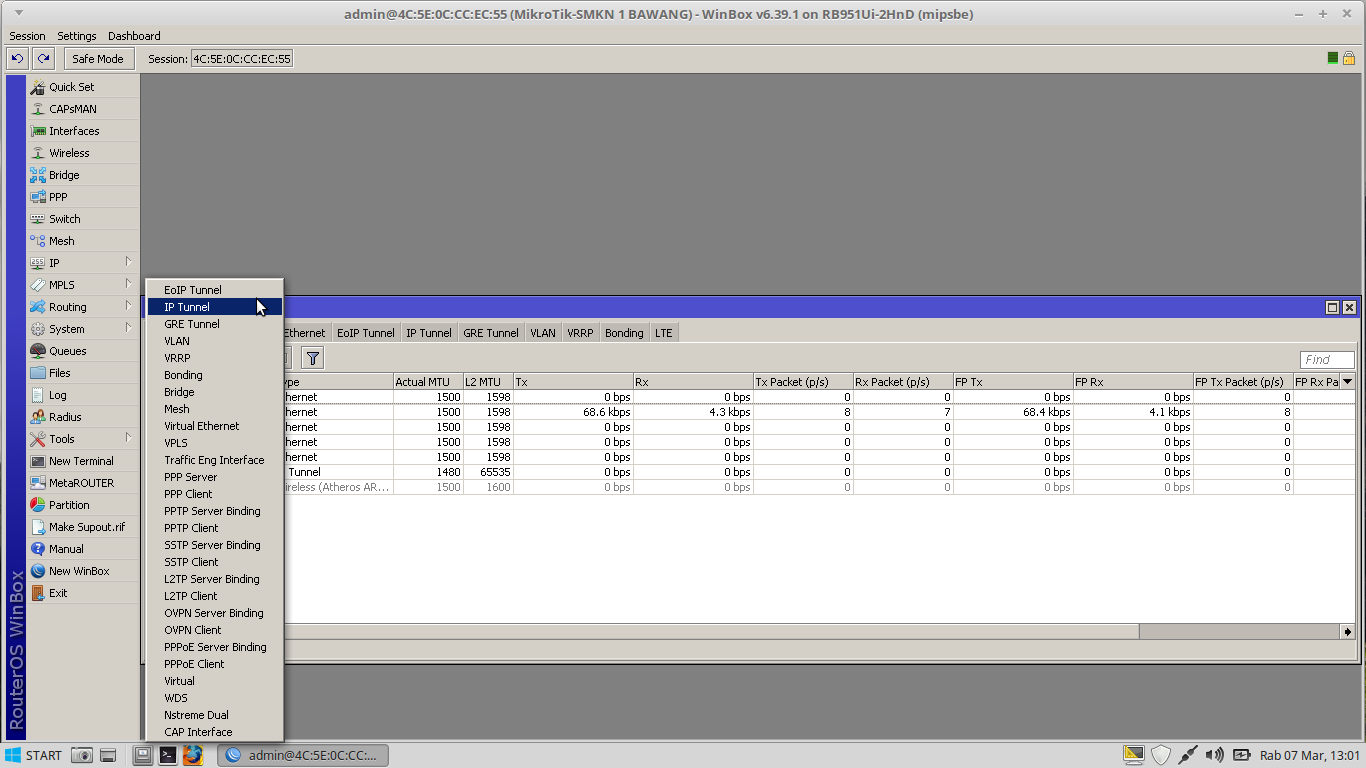Select Nstreme Dual from the popup menu

pyautogui.click(x=214, y=715)
